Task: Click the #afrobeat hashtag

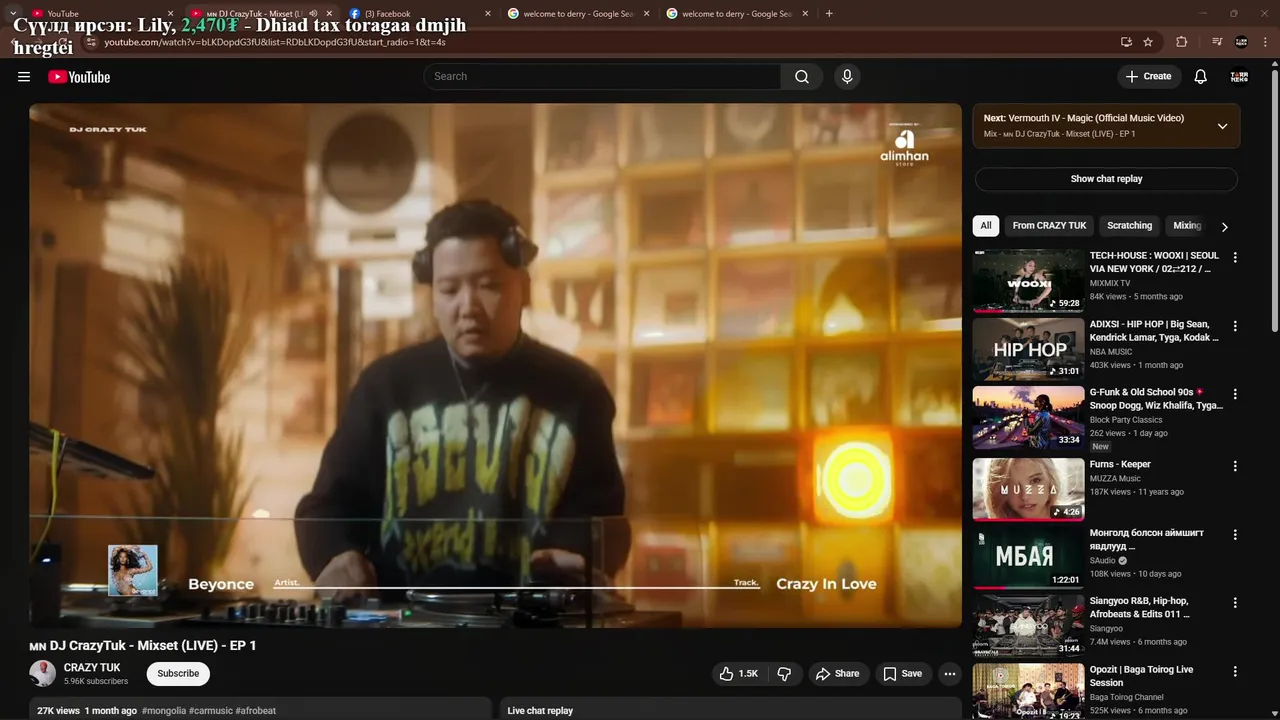Action: click(256, 711)
